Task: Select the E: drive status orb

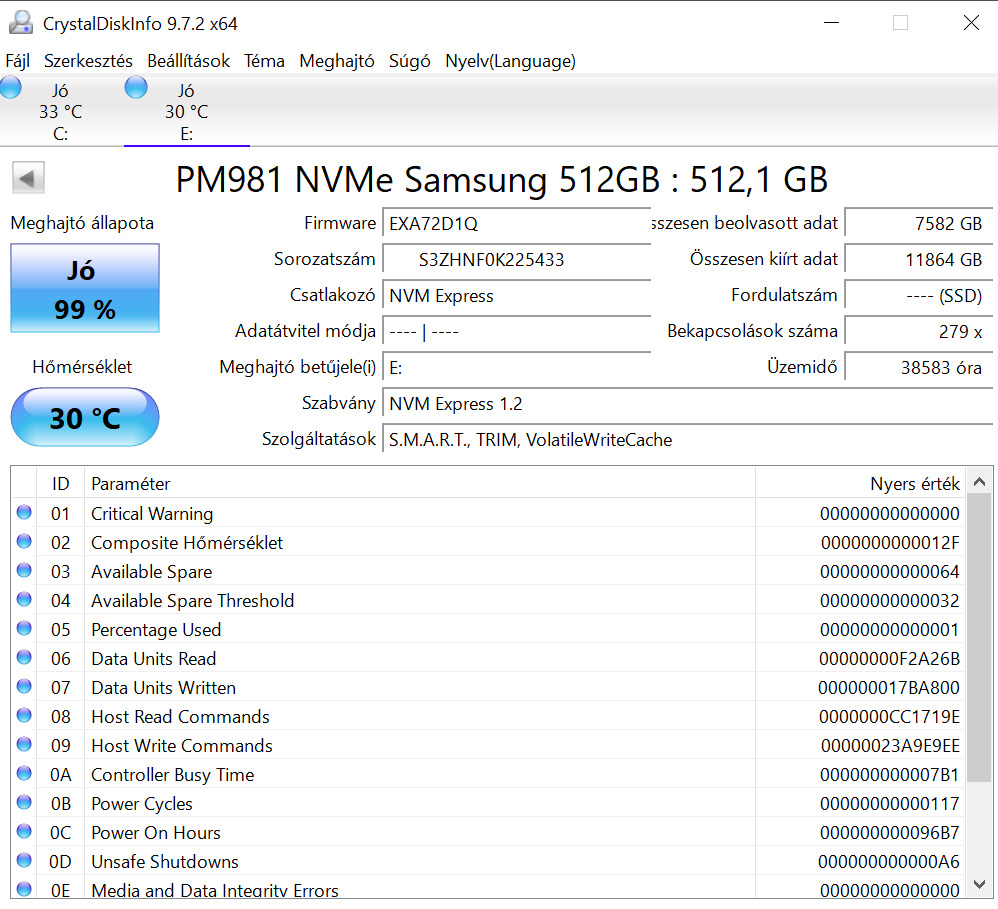Action: [136, 87]
